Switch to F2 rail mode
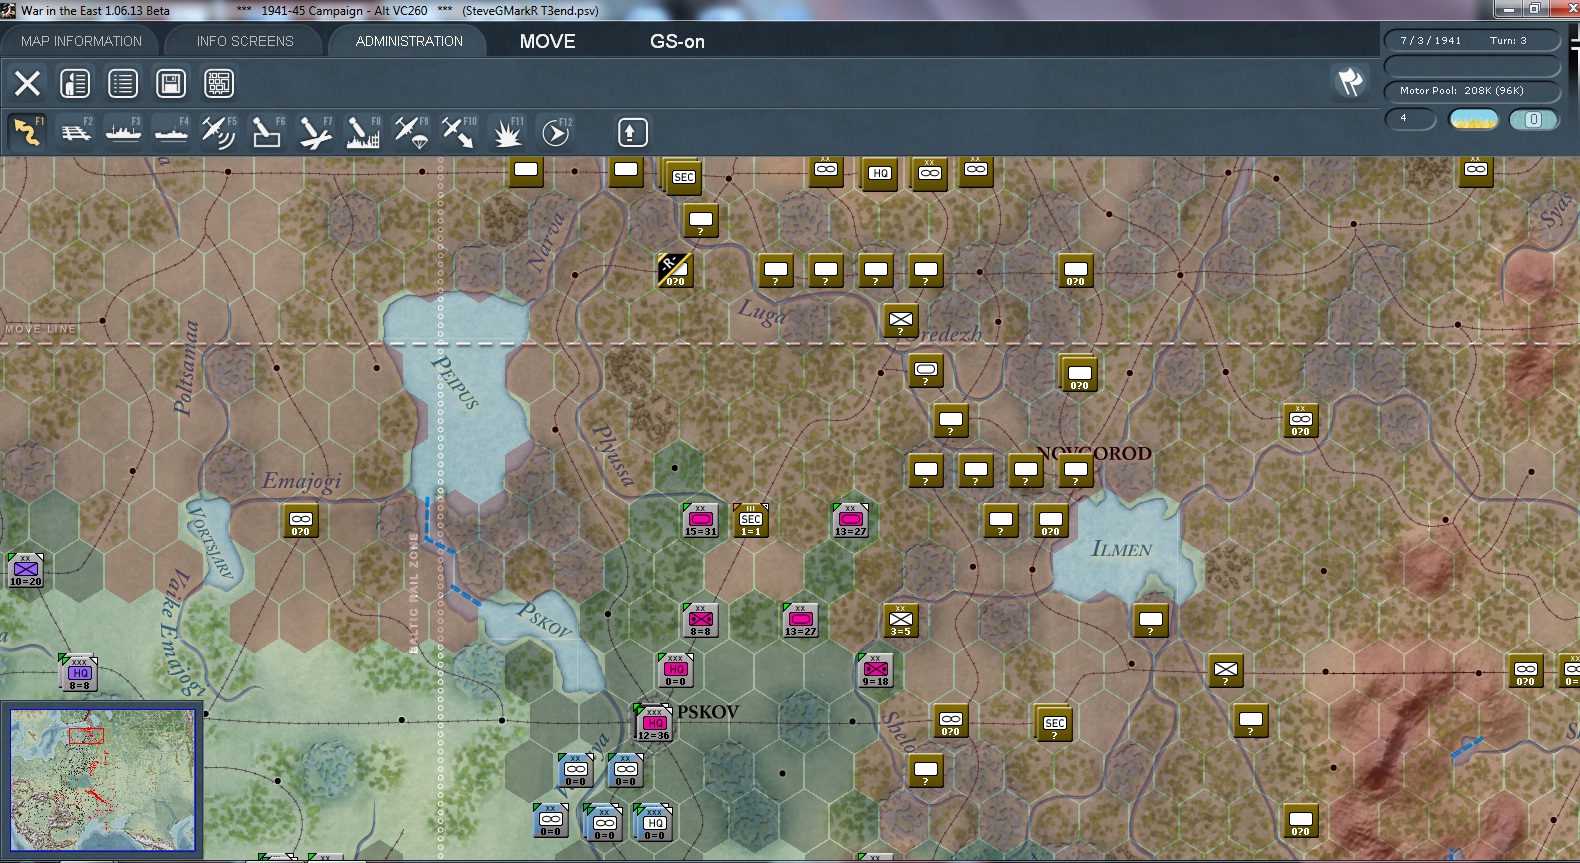Screen dimensions: 1580x863 (75, 132)
